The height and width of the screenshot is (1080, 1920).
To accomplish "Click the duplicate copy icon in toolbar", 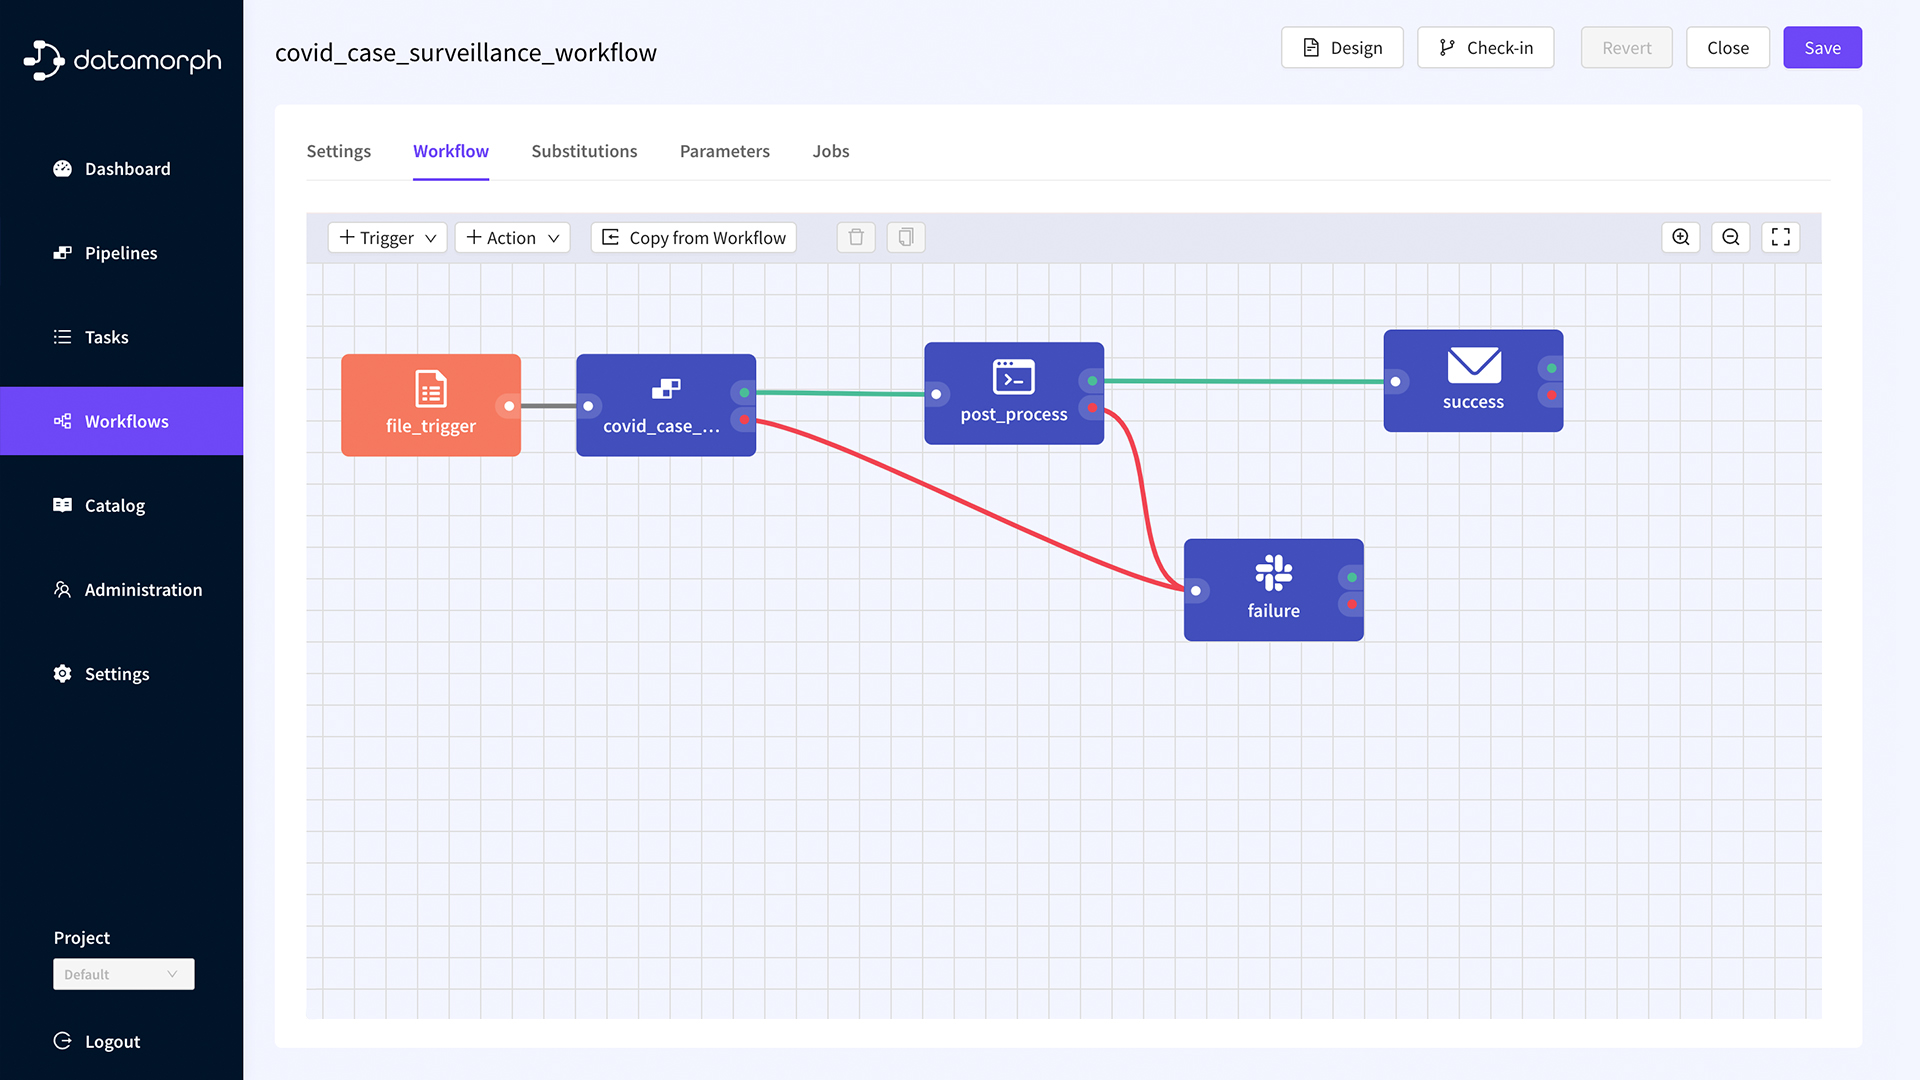I will pos(906,237).
